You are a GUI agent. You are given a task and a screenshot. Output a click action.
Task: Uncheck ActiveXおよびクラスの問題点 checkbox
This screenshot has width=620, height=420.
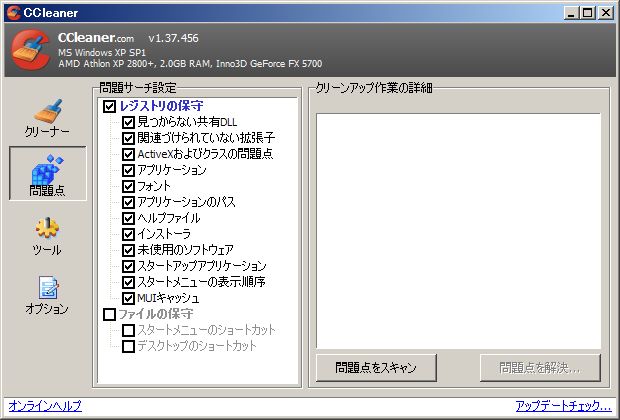(x=128, y=154)
